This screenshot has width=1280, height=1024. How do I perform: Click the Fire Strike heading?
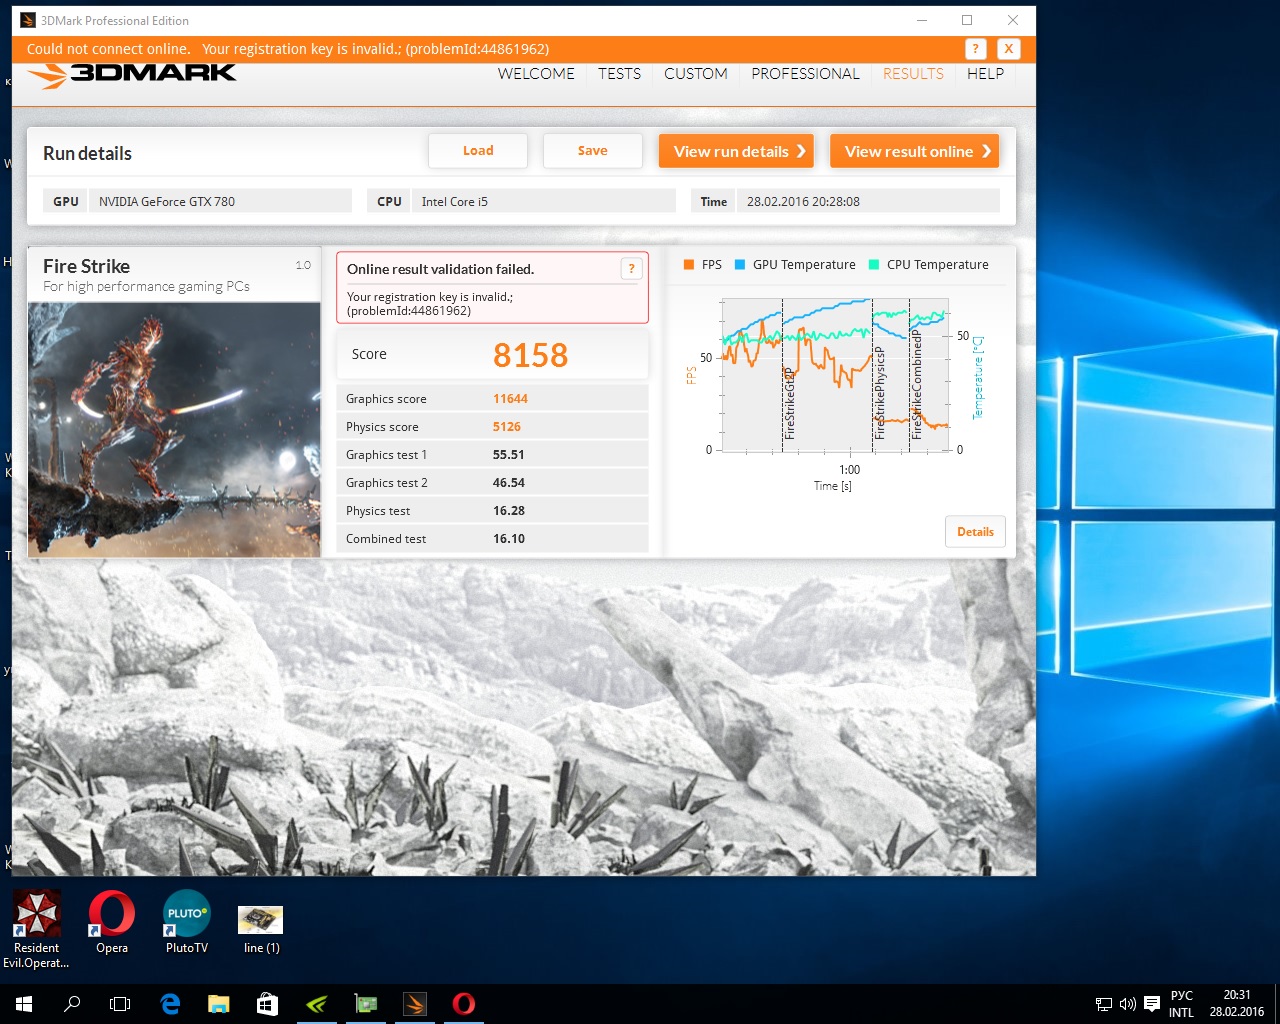[x=86, y=266]
